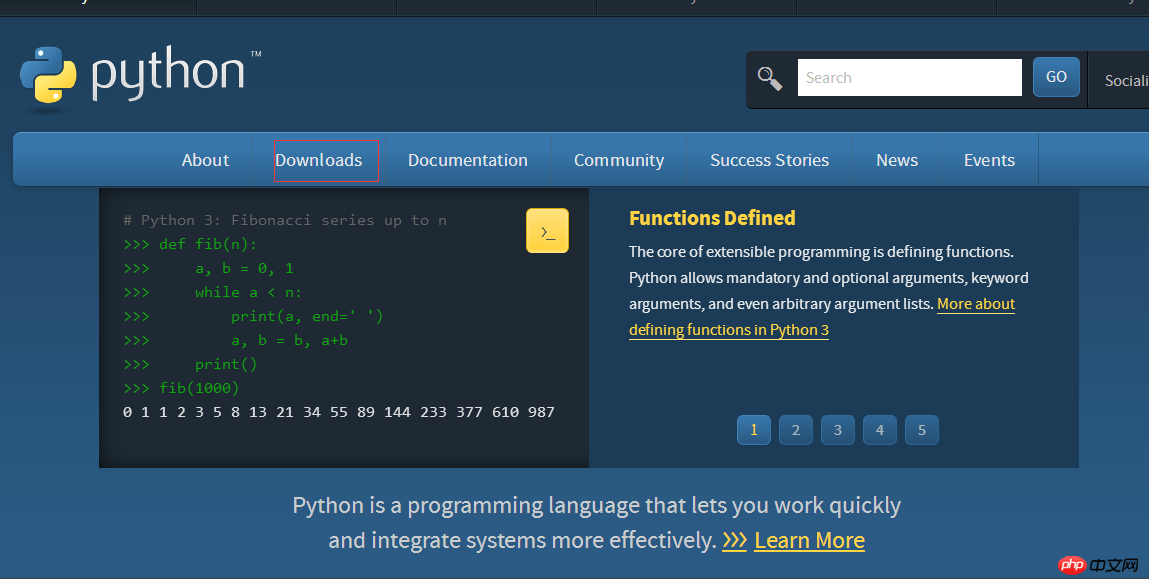Switch to slide 3 of the carousel

[x=838, y=430]
